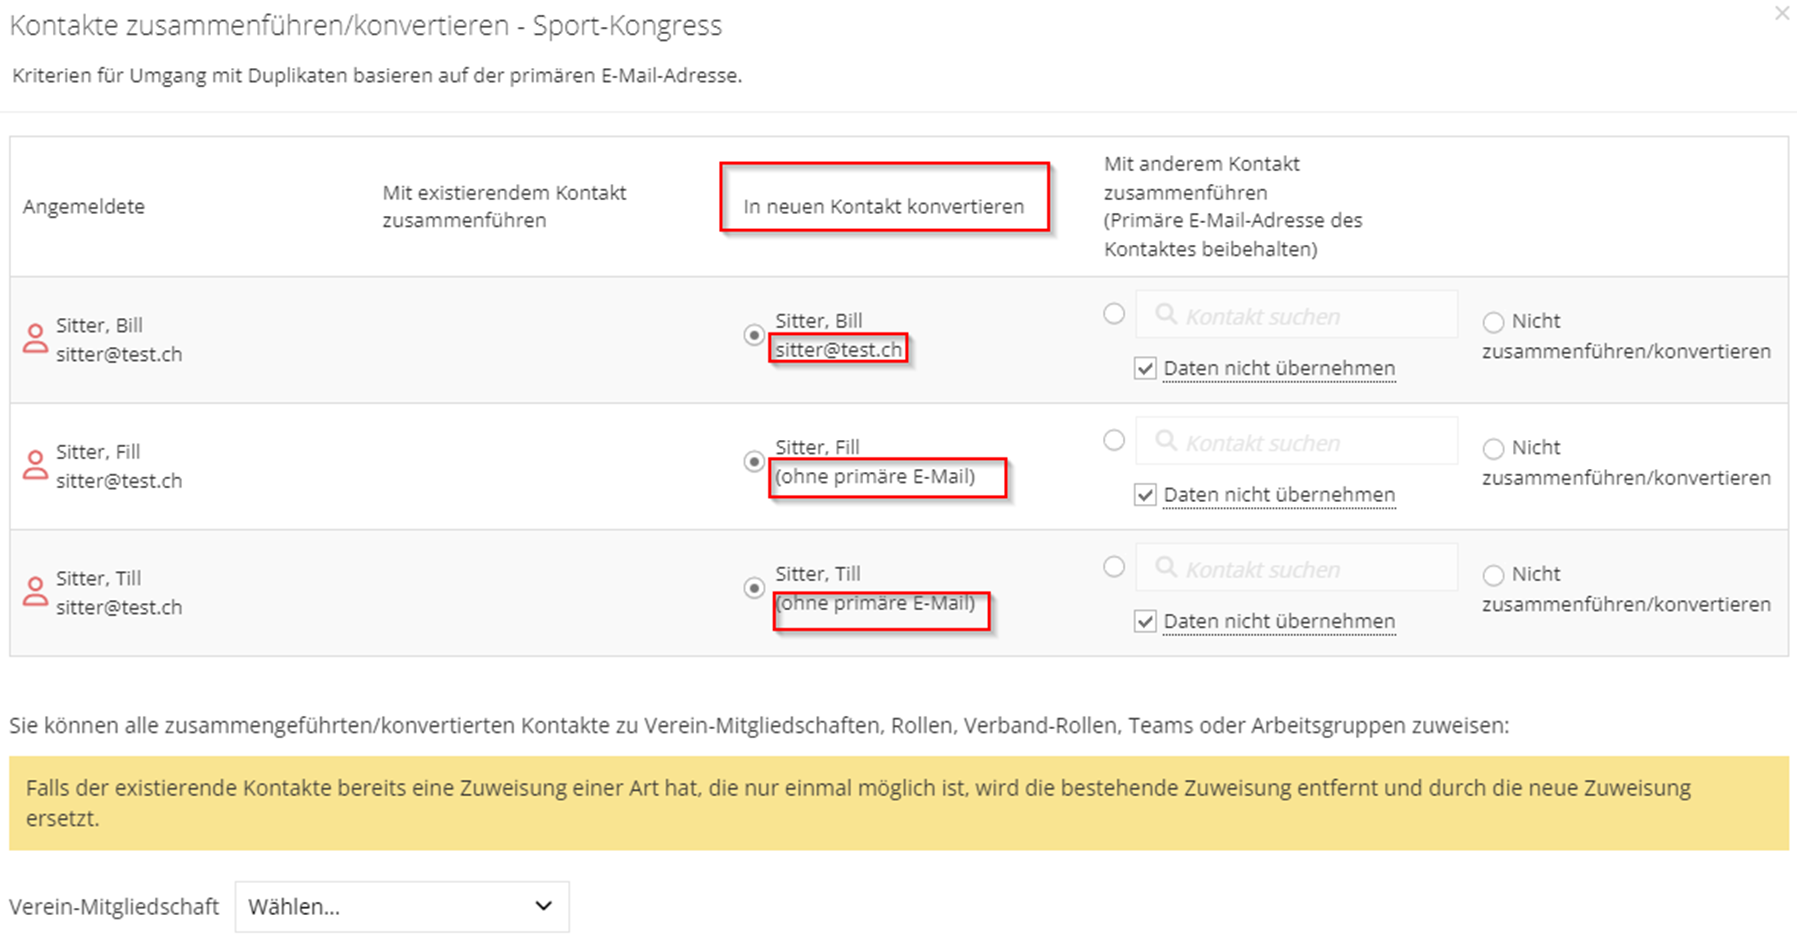The width and height of the screenshot is (1797, 945).
Task: Select convert-to-new-contact radio for Sitter, Bill
Action: pyautogui.click(x=754, y=335)
